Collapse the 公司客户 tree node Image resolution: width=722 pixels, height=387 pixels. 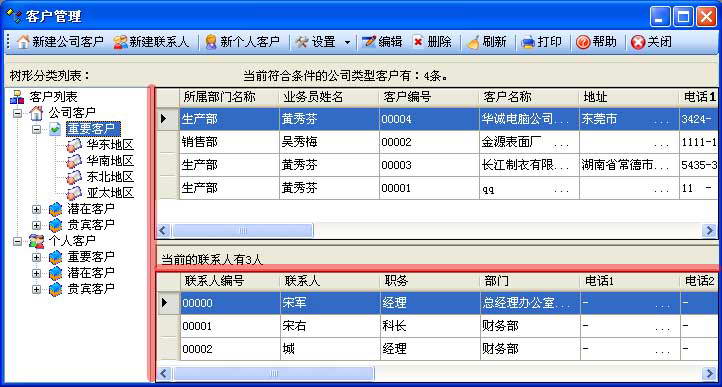(17, 113)
